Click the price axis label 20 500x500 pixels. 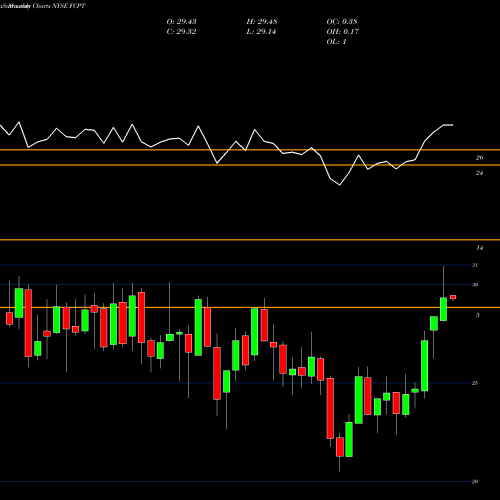click(x=475, y=481)
